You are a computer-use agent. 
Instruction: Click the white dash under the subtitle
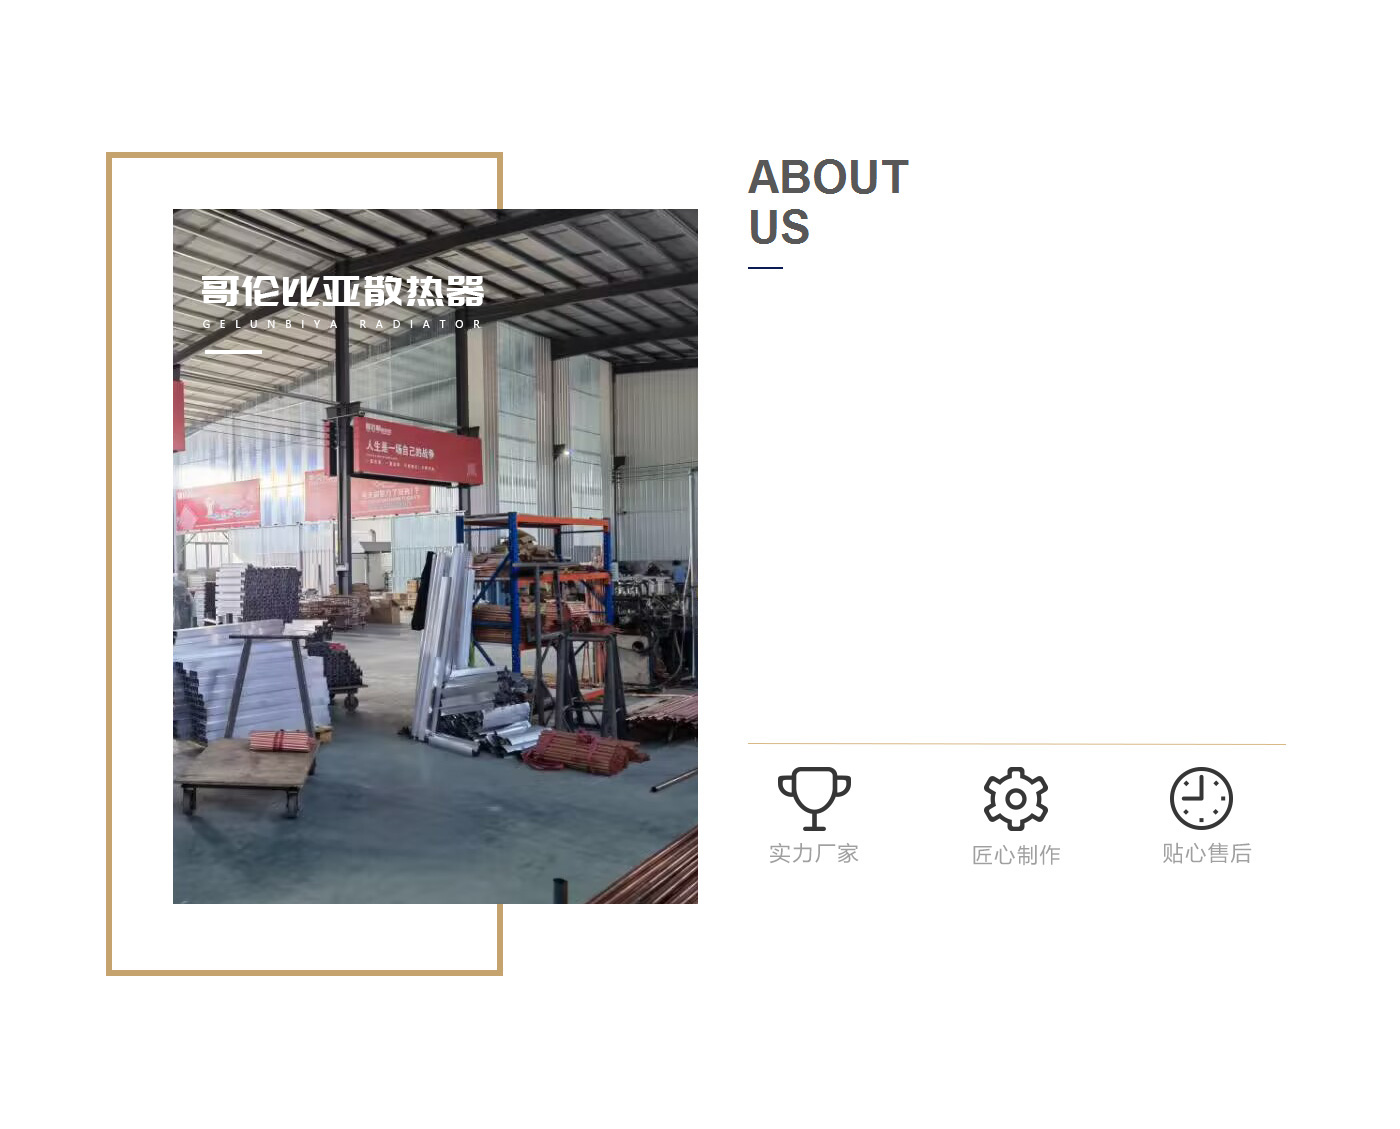point(233,352)
